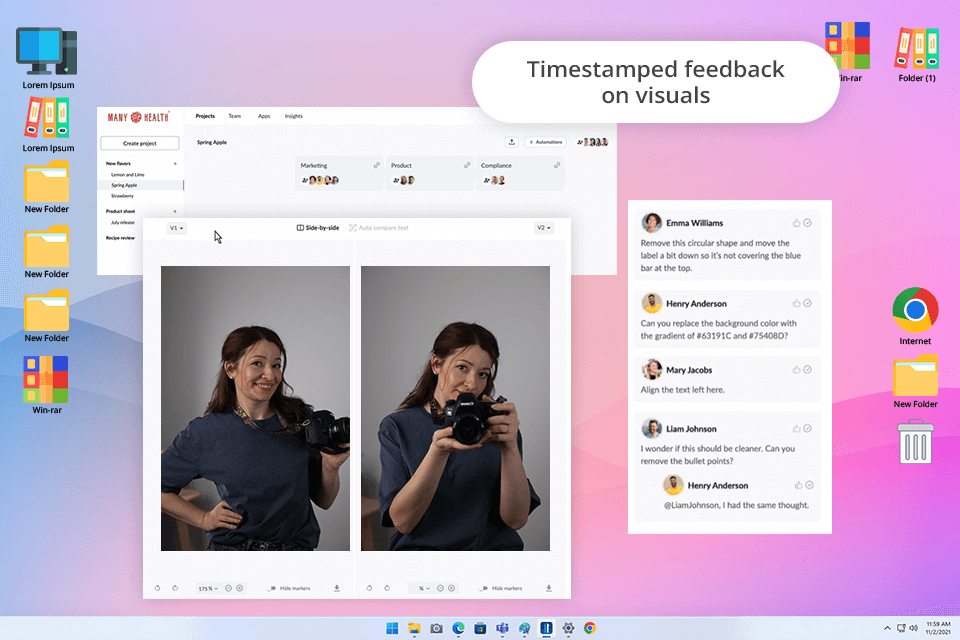This screenshot has height=640, width=960.
Task: Rotate the V1 image clockwise
Action: [x=175, y=588]
